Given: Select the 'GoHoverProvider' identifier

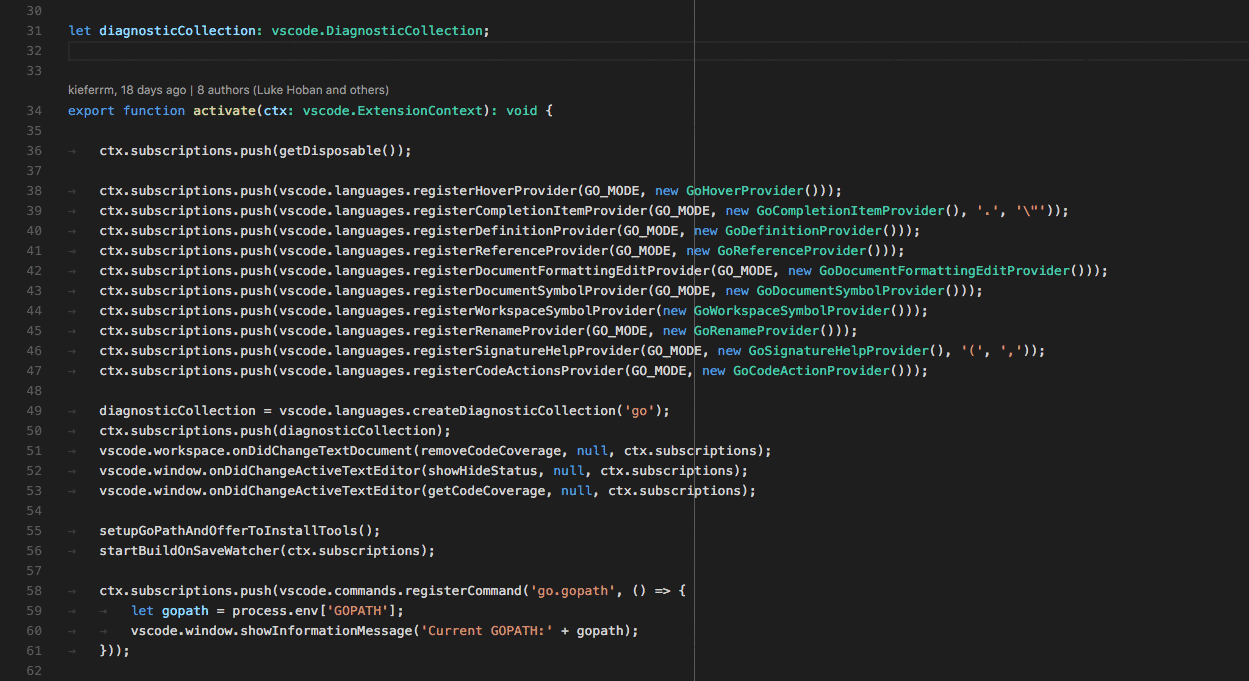Looking at the screenshot, I should coord(744,190).
